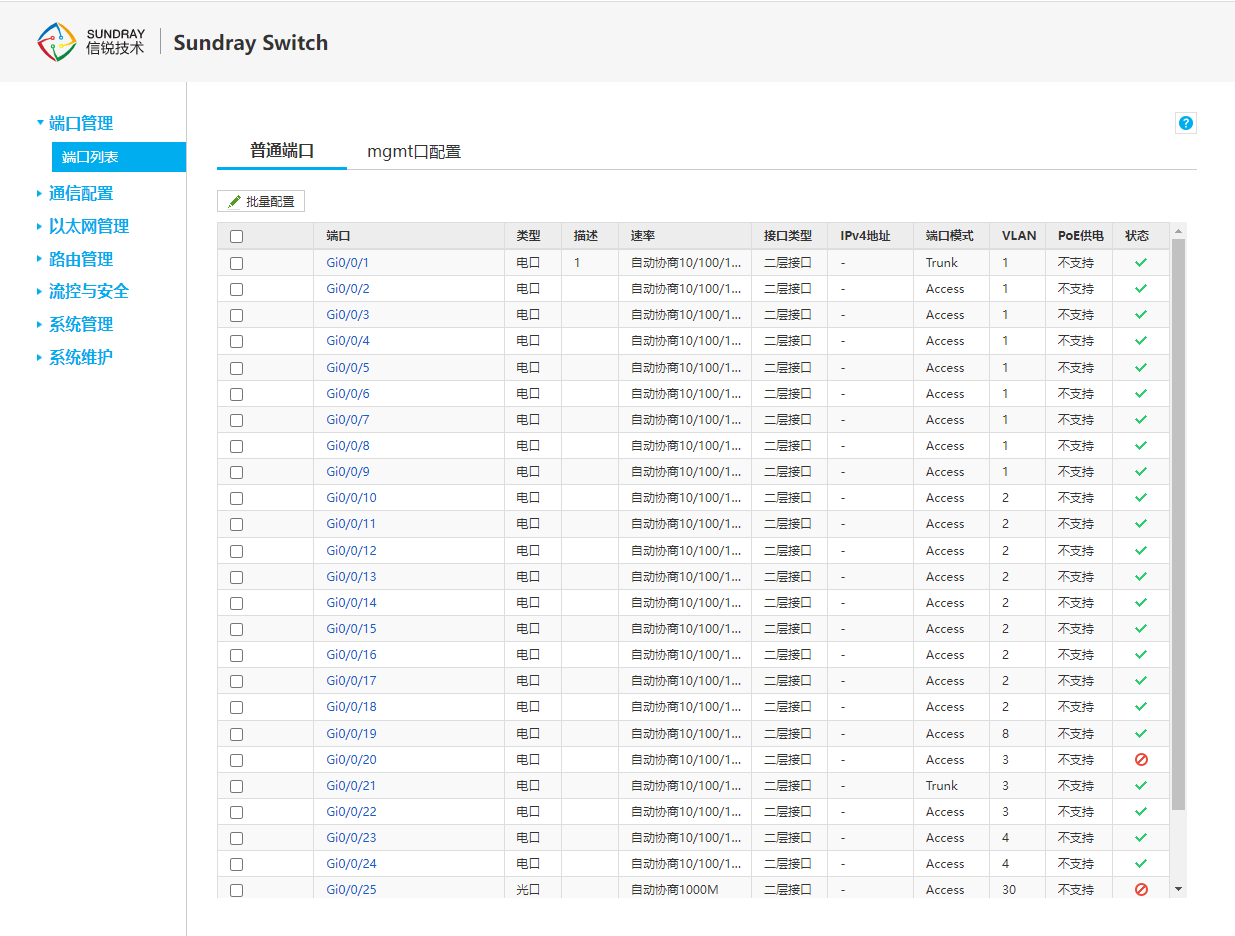
Task: Click the red disabled status icon for Gi0/0/25
Action: click(1141, 890)
